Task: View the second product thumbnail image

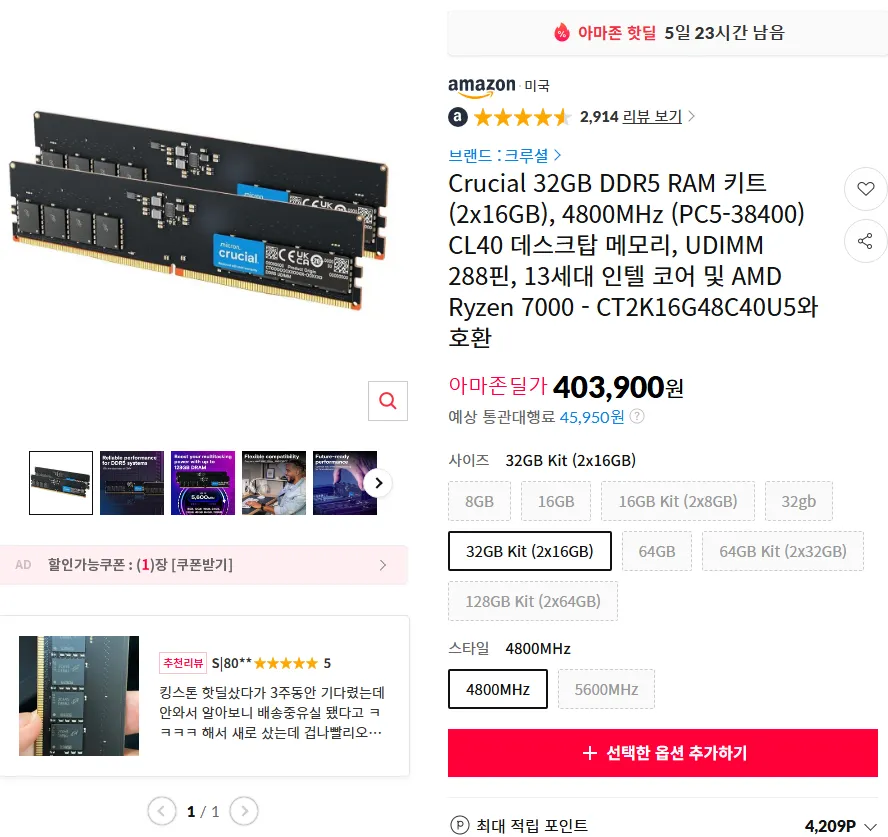Action: [x=132, y=483]
